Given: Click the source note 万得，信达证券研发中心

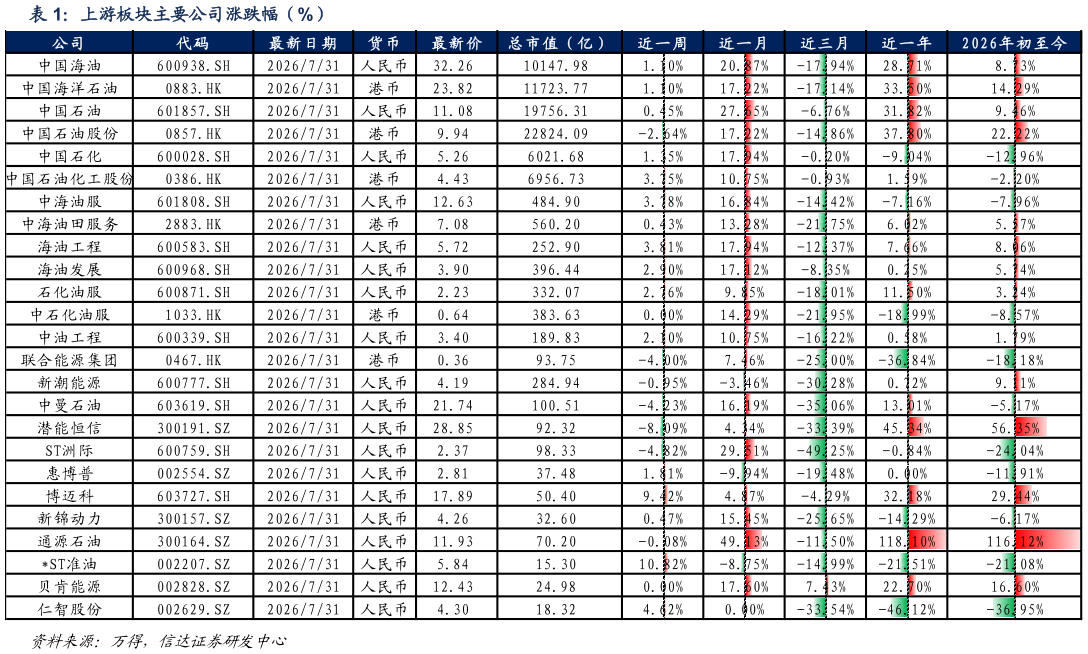Looking at the screenshot, I should (199, 641).
